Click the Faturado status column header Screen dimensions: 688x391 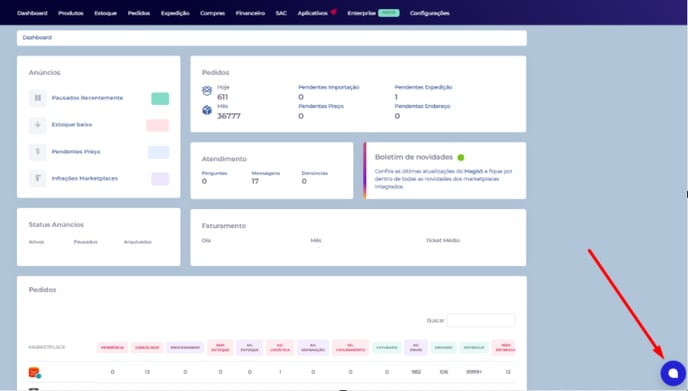coord(387,348)
